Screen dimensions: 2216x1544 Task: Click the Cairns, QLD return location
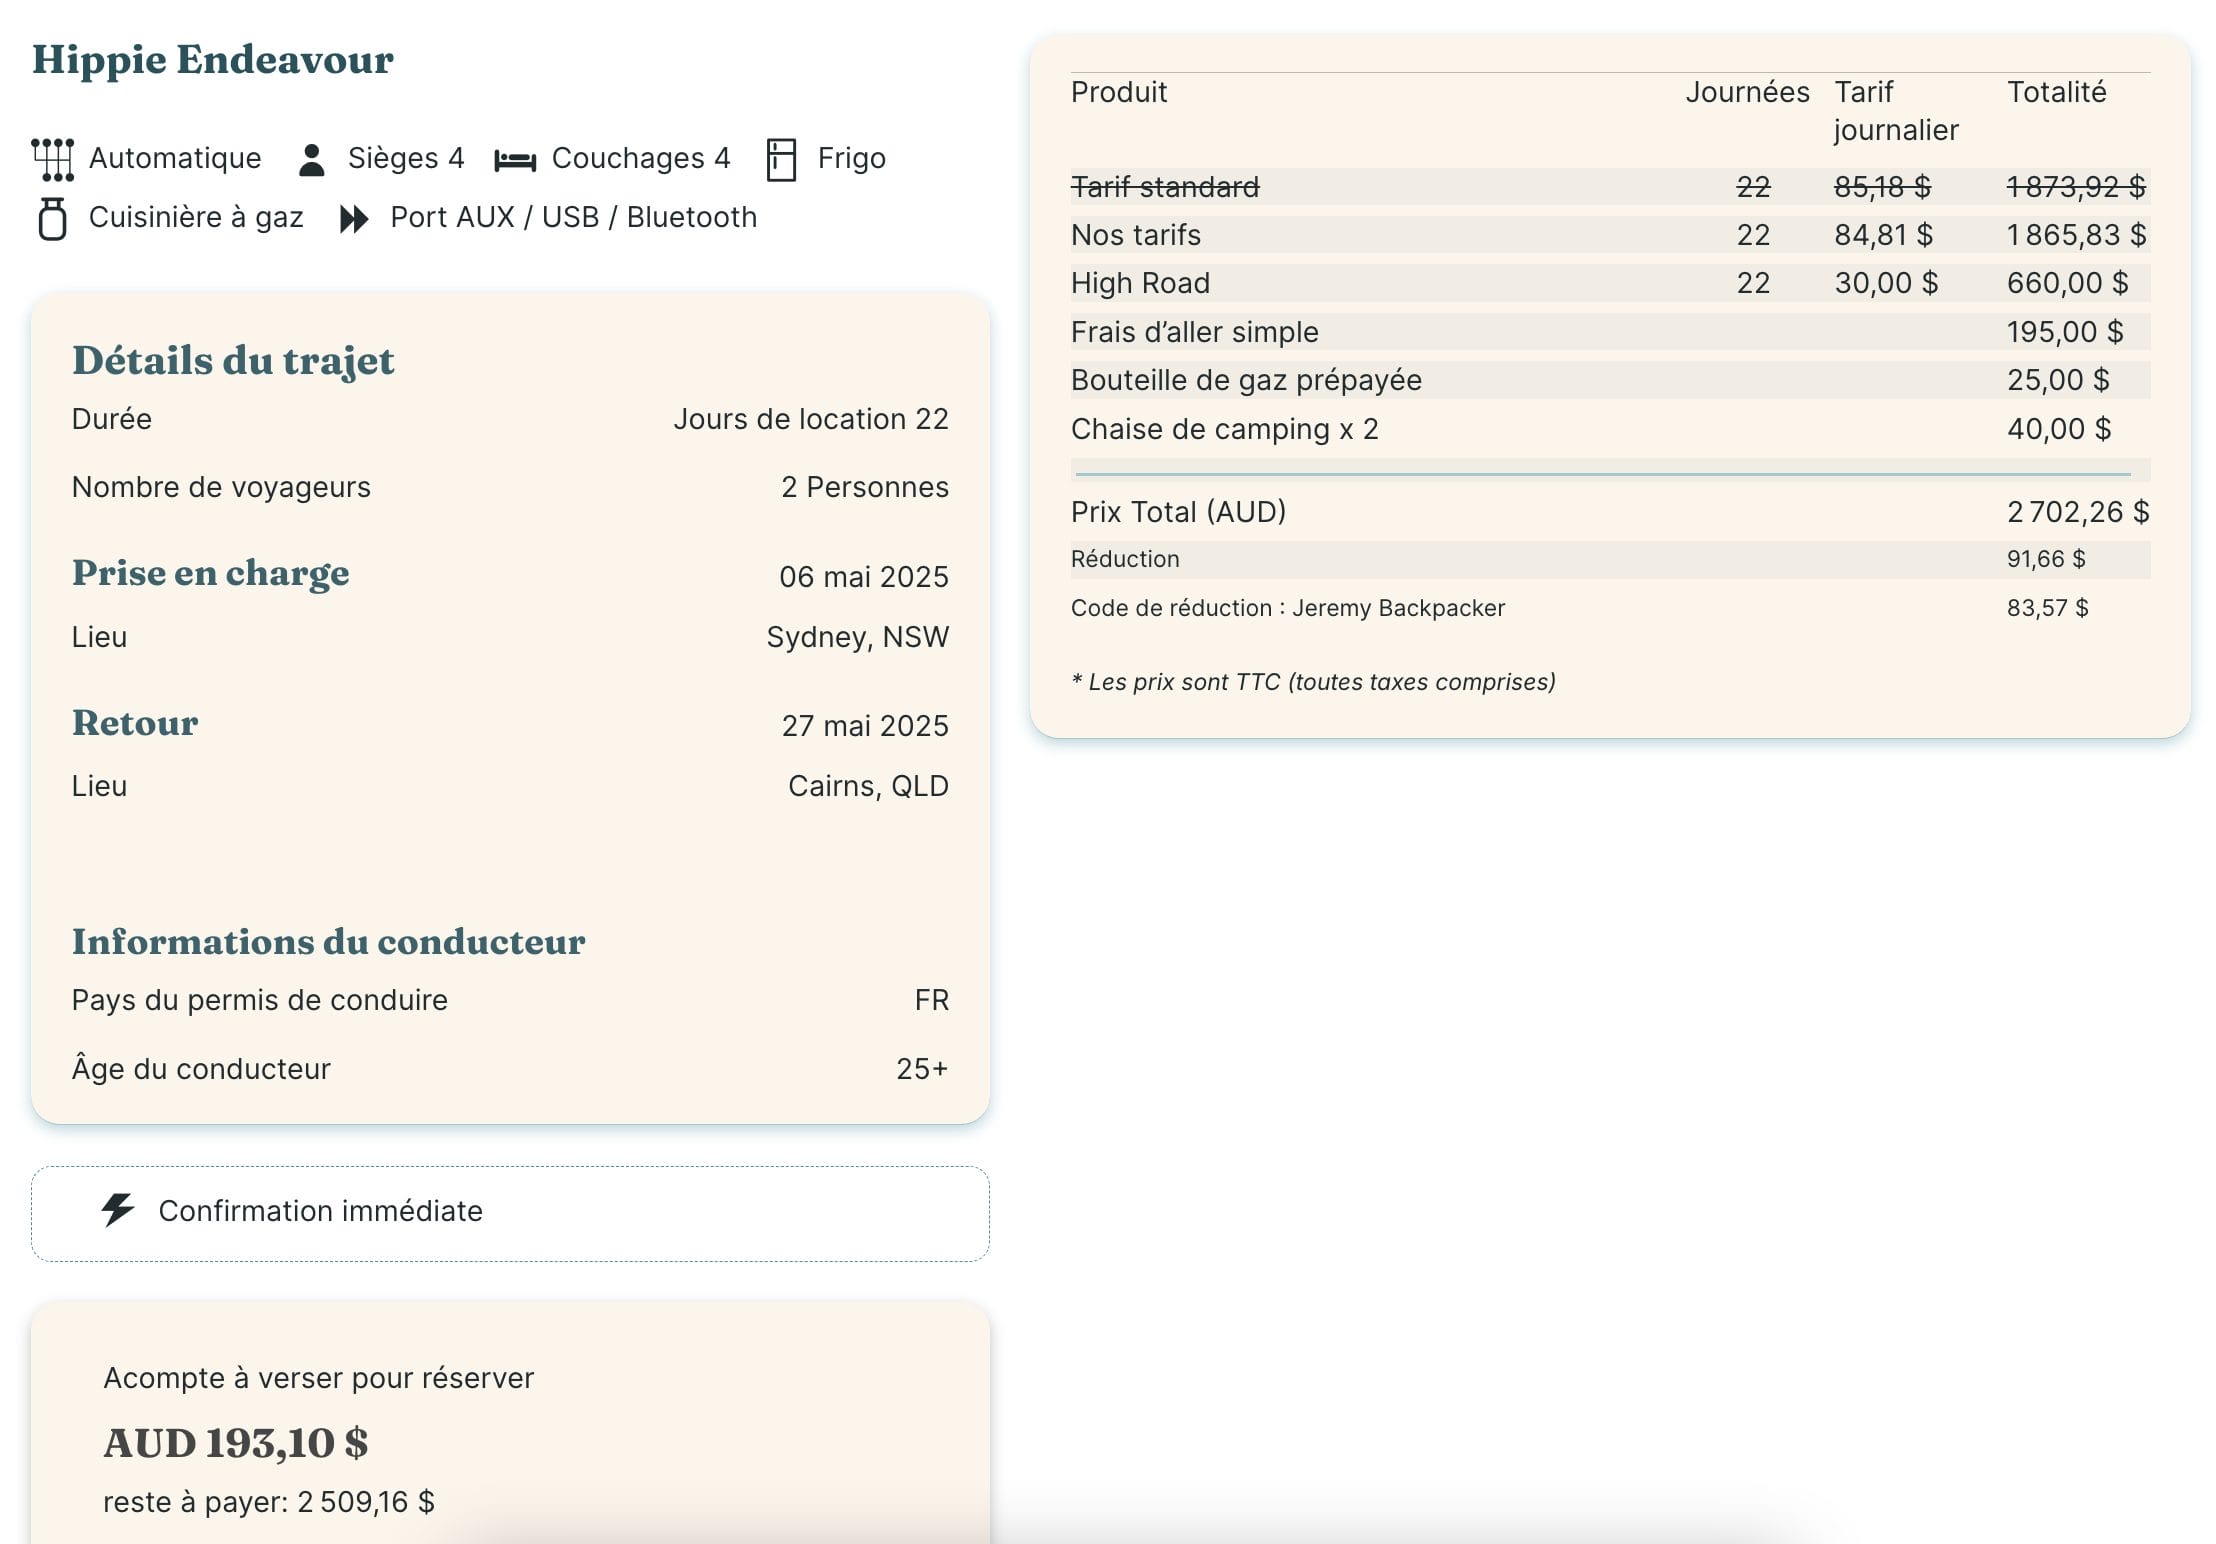click(868, 786)
